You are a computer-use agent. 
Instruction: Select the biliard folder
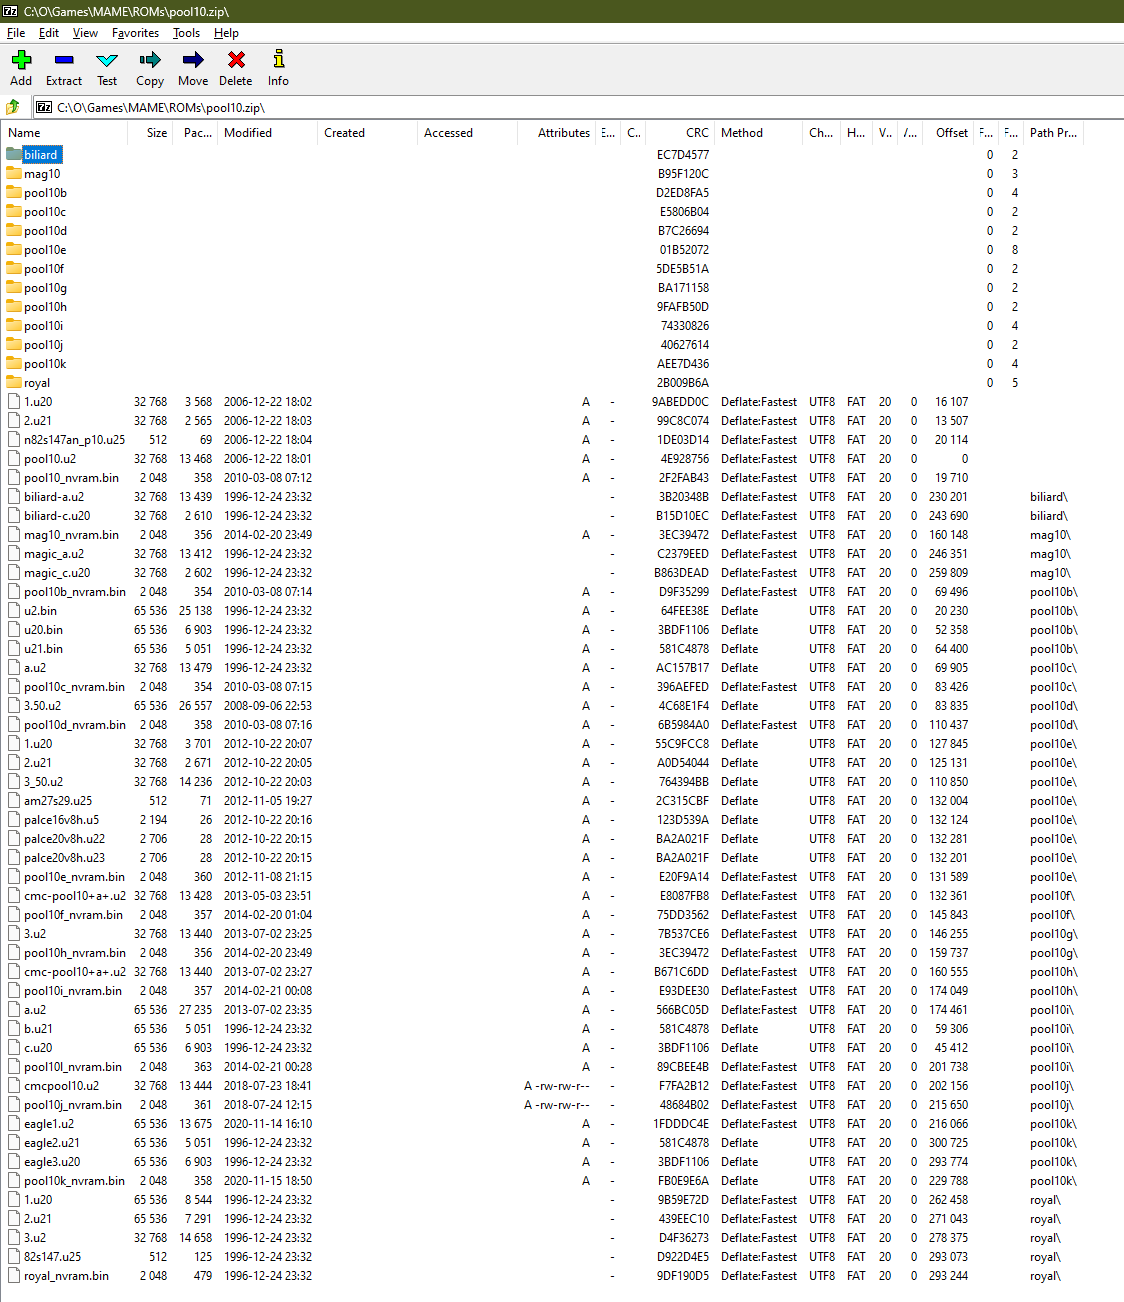point(40,155)
